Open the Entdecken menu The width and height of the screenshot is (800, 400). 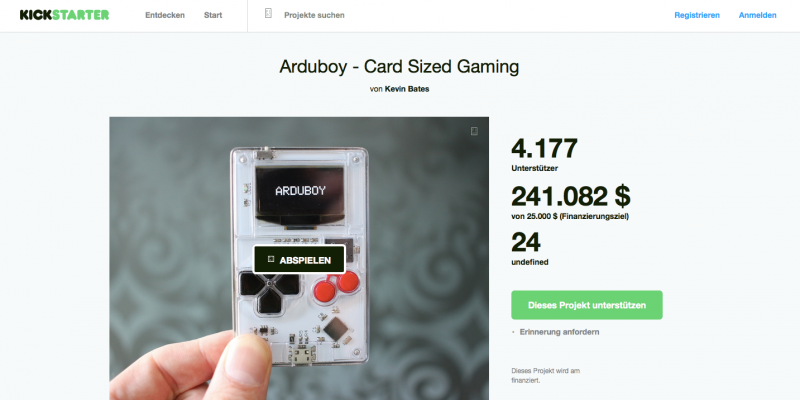(165, 15)
